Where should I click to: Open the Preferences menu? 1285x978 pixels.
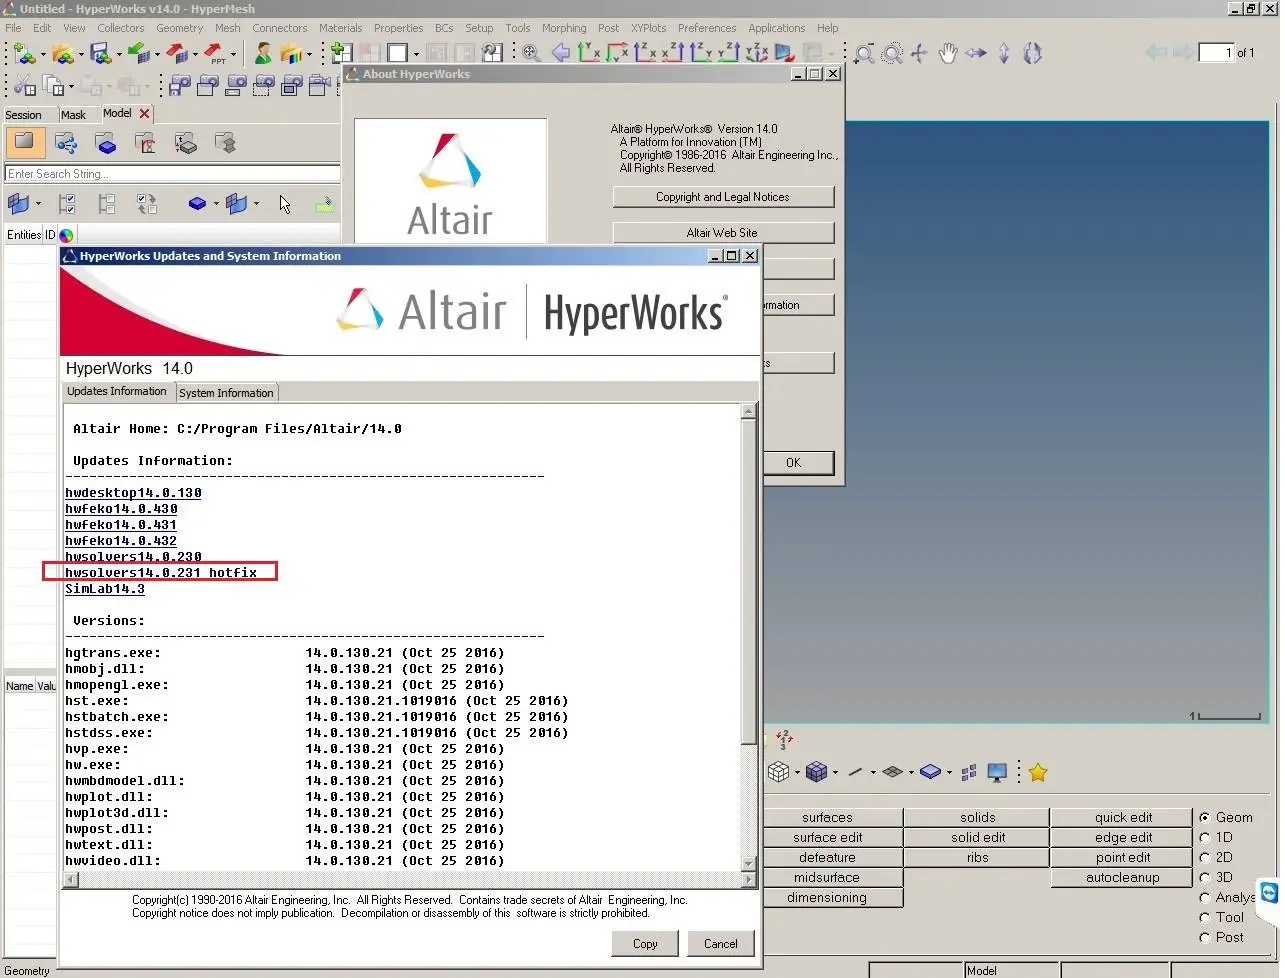click(x=706, y=28)
